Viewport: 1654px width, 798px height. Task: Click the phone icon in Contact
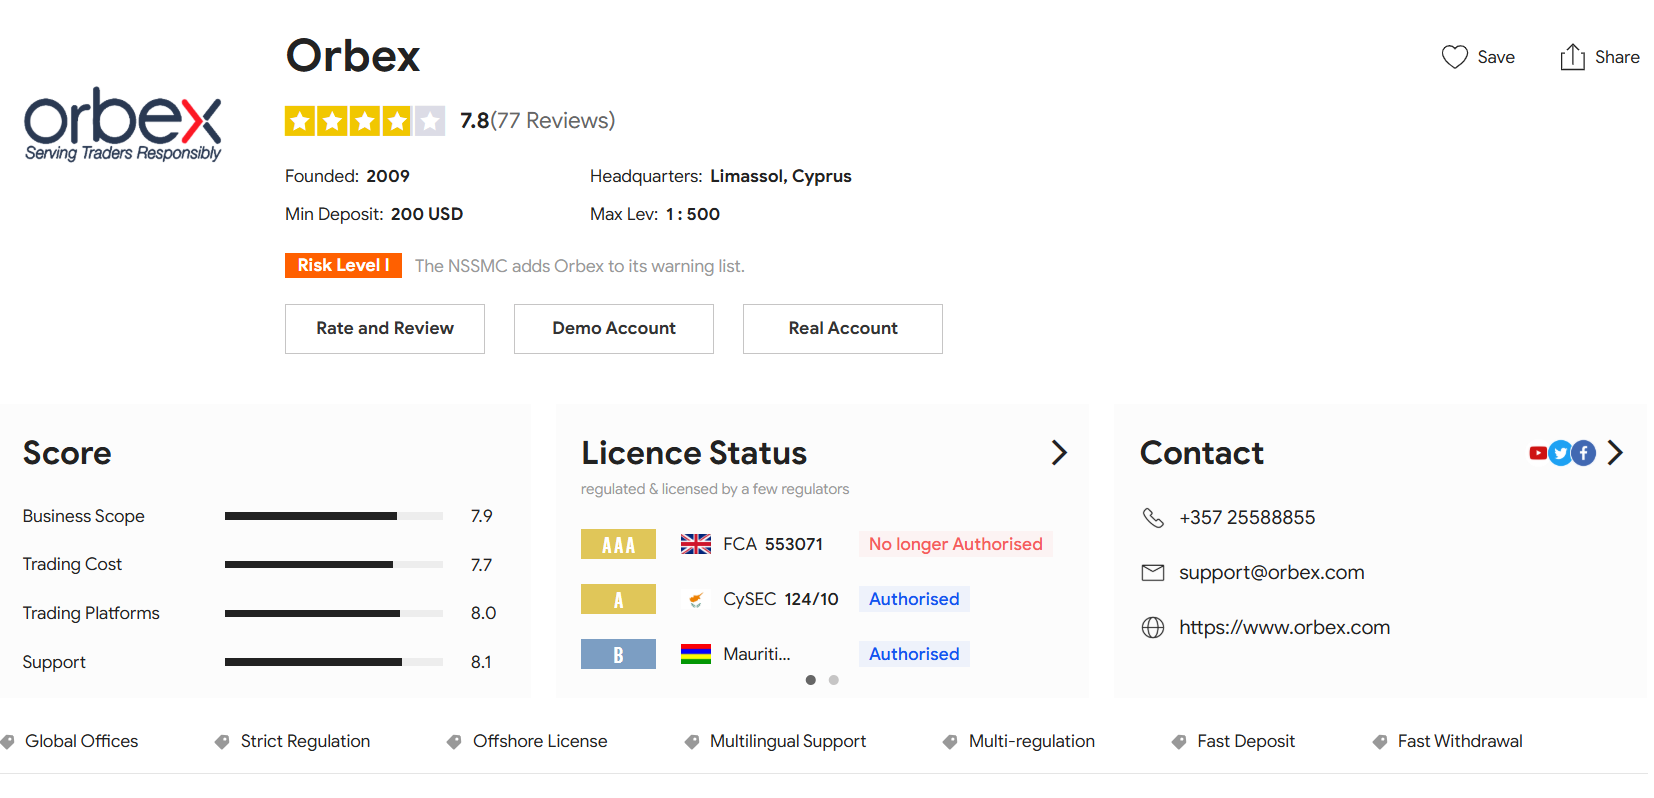[1153, 518]
